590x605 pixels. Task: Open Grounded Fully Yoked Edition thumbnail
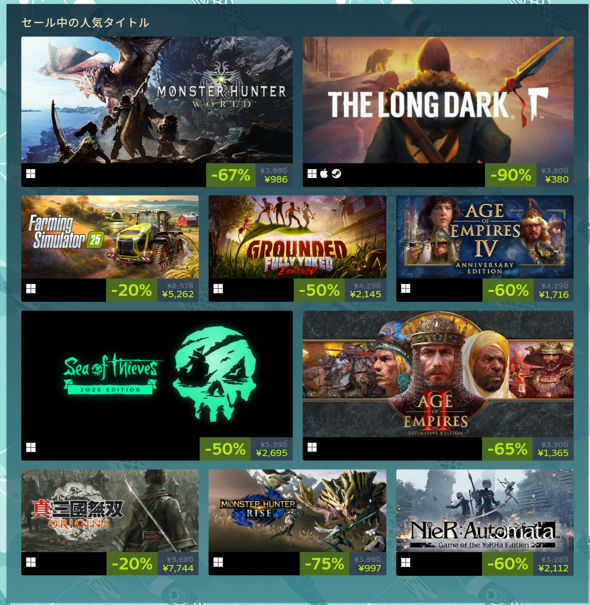(x=298, y=237)
